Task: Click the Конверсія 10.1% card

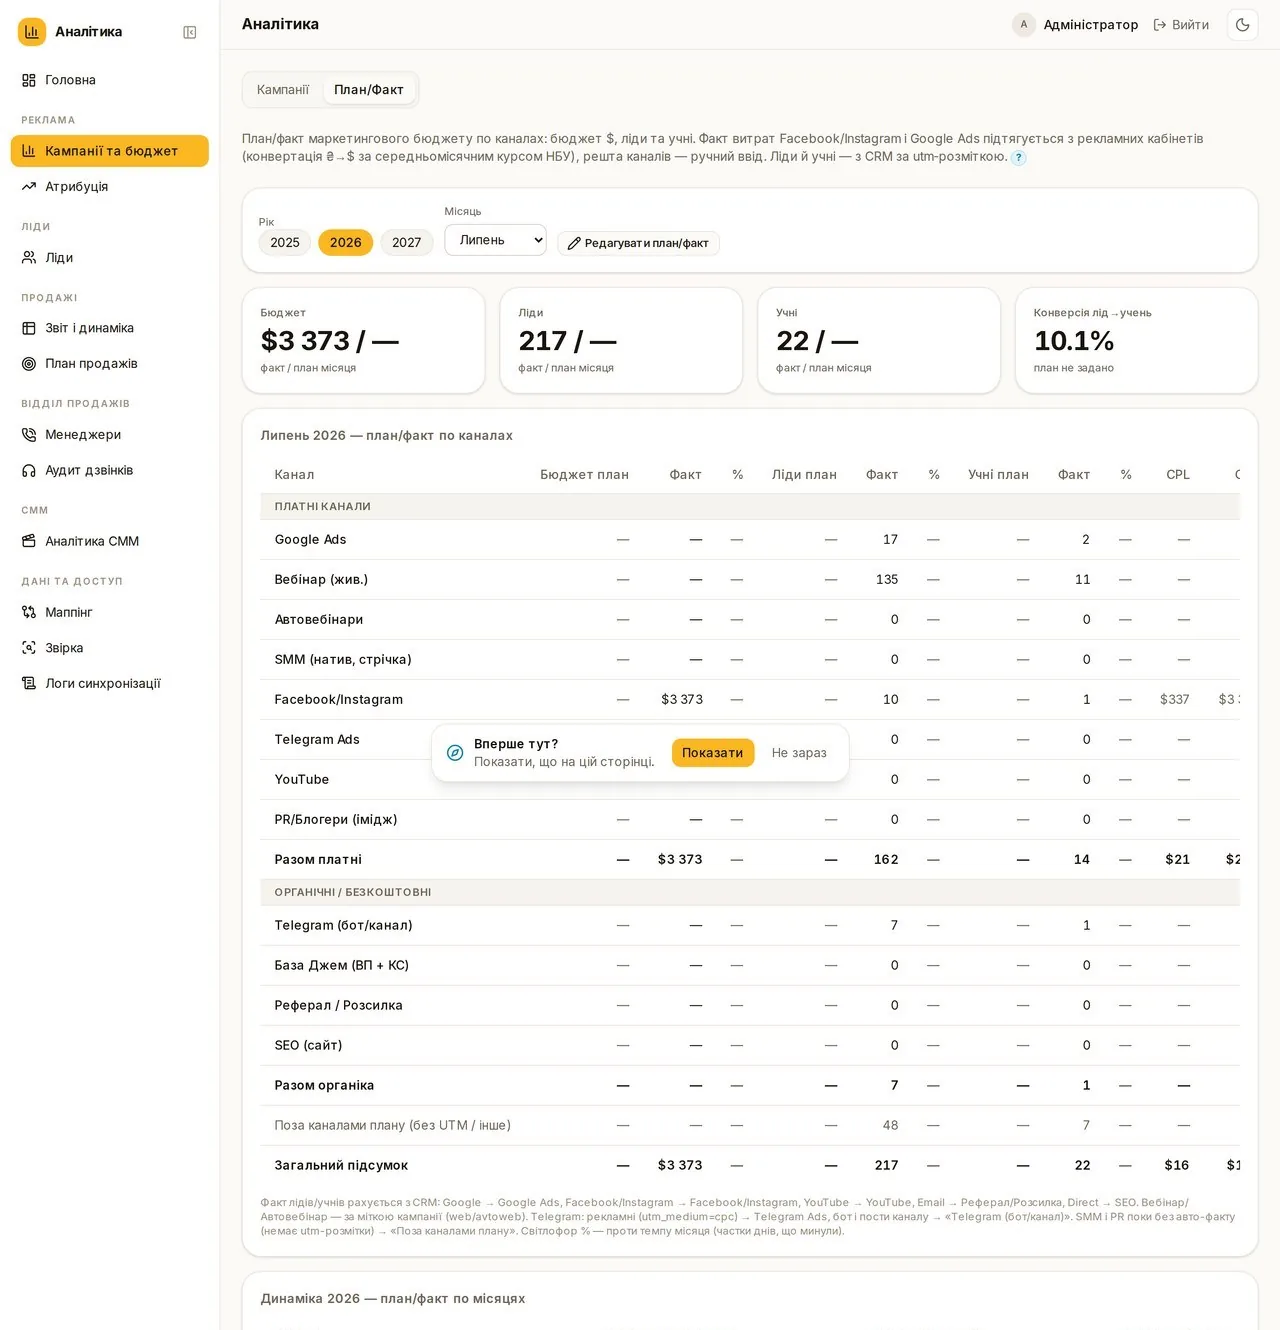Action: [1137, 341]
